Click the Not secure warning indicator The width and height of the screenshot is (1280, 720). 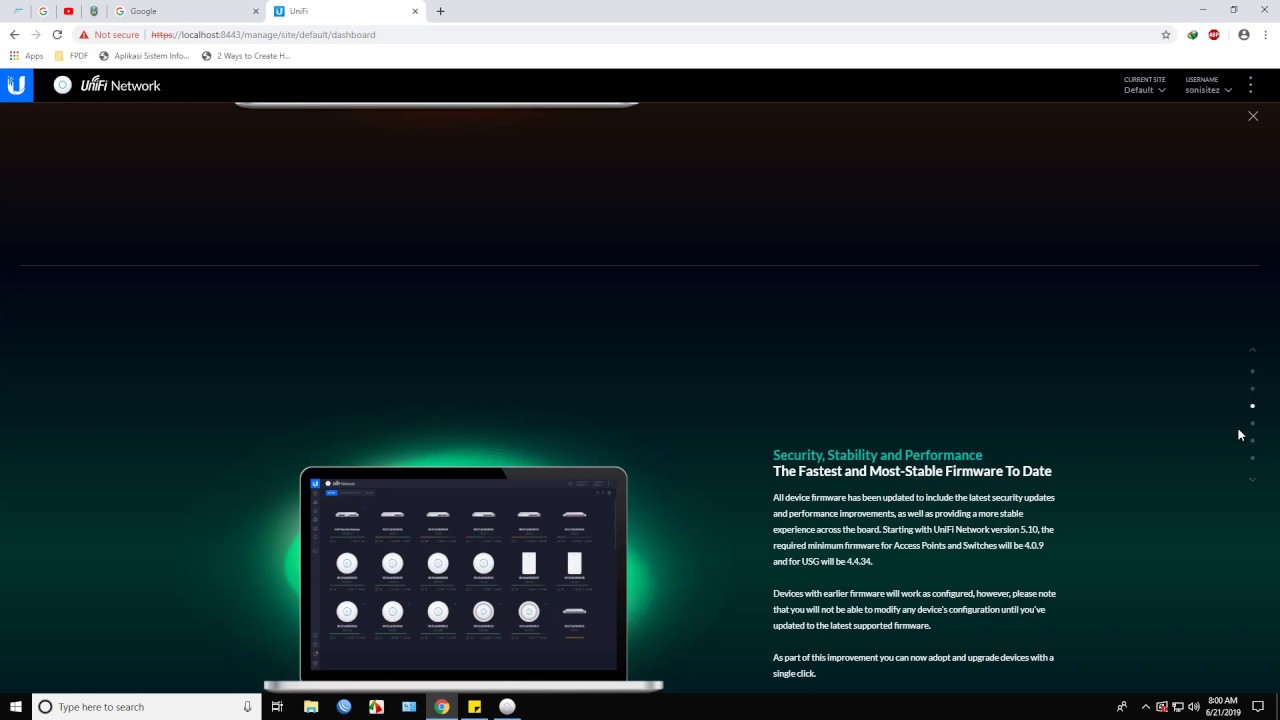tap(109, 34)
